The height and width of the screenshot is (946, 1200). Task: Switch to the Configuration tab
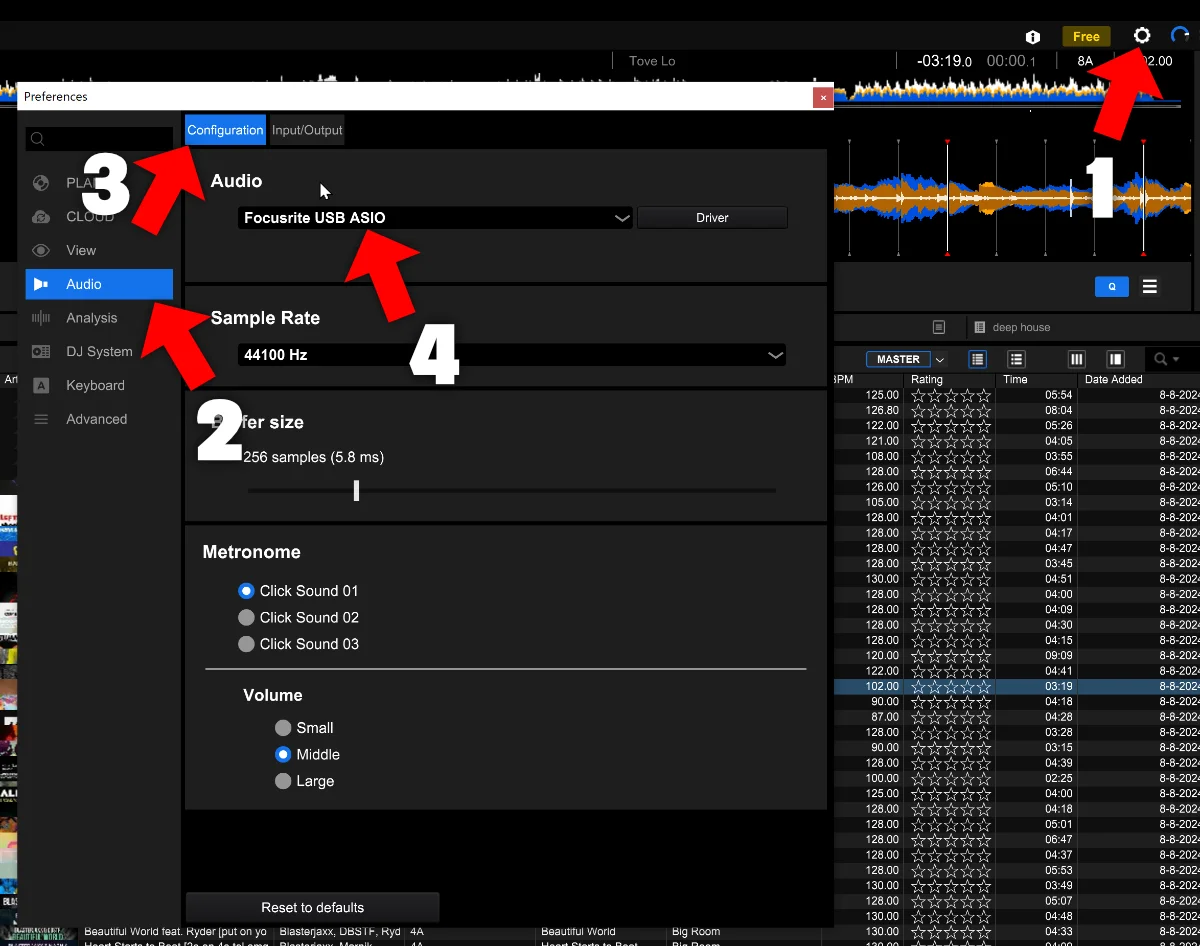225,130
